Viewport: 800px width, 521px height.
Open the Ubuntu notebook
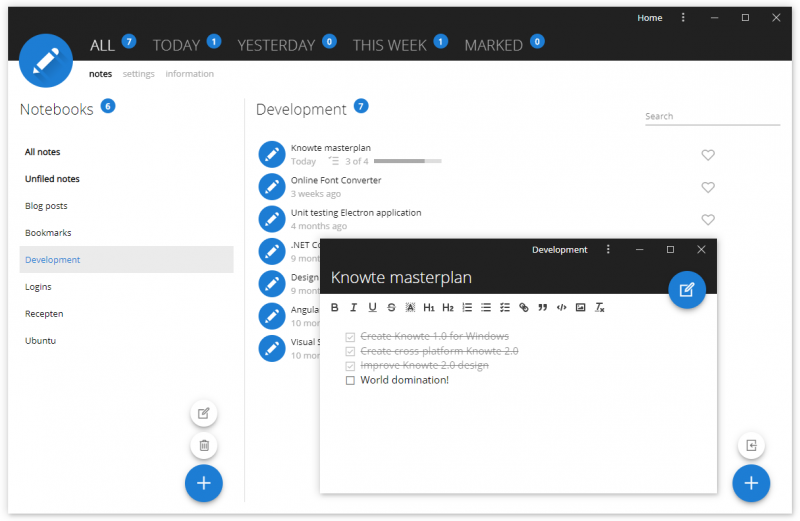pos(127,341)
